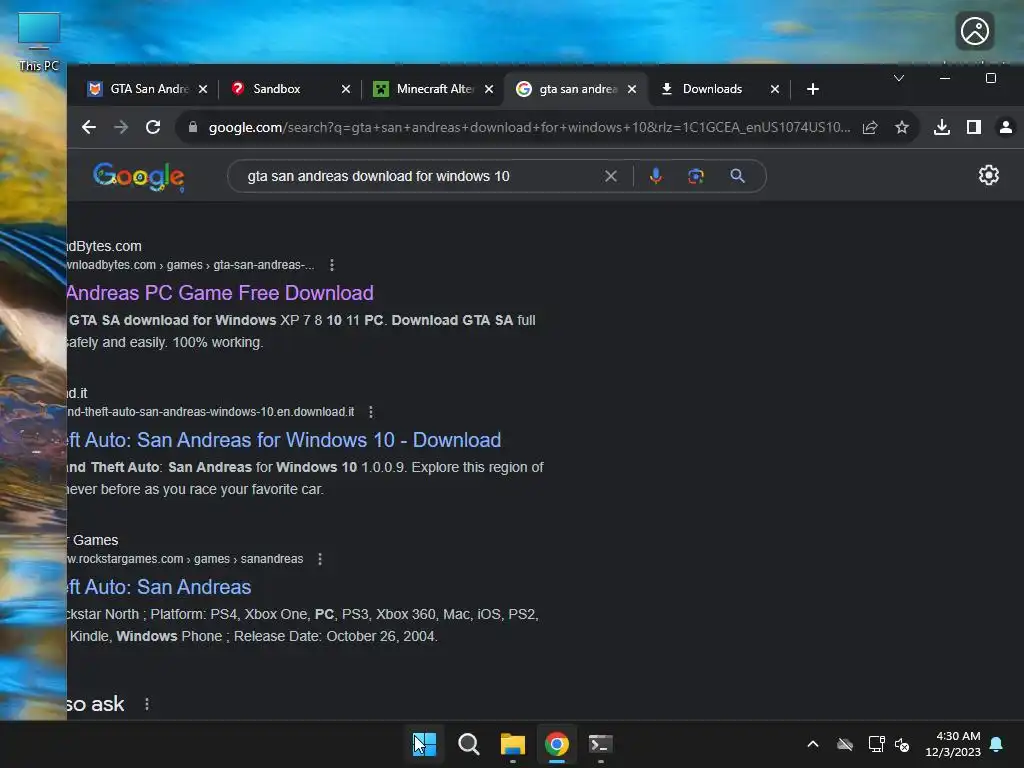The image size is (1024, 768).
Task: Click the OneDrive cloud tray icon
Action: 845,744
